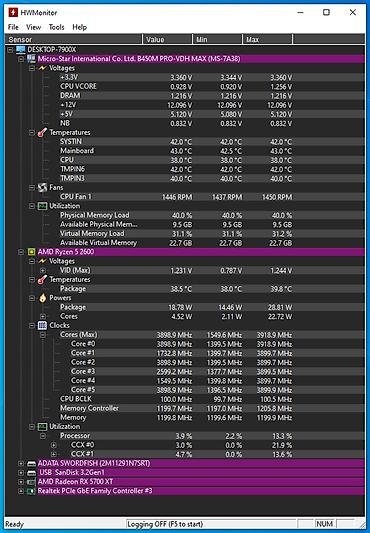Expand the ADATA SWORDFISH node
The image size is (370, 533).
(x=21, y=463)
